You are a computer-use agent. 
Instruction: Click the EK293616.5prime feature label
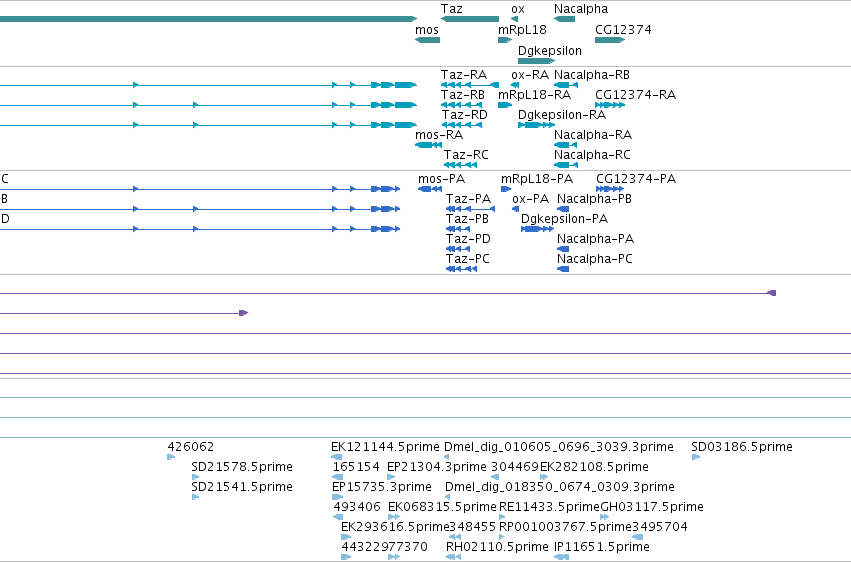(396, 527)
